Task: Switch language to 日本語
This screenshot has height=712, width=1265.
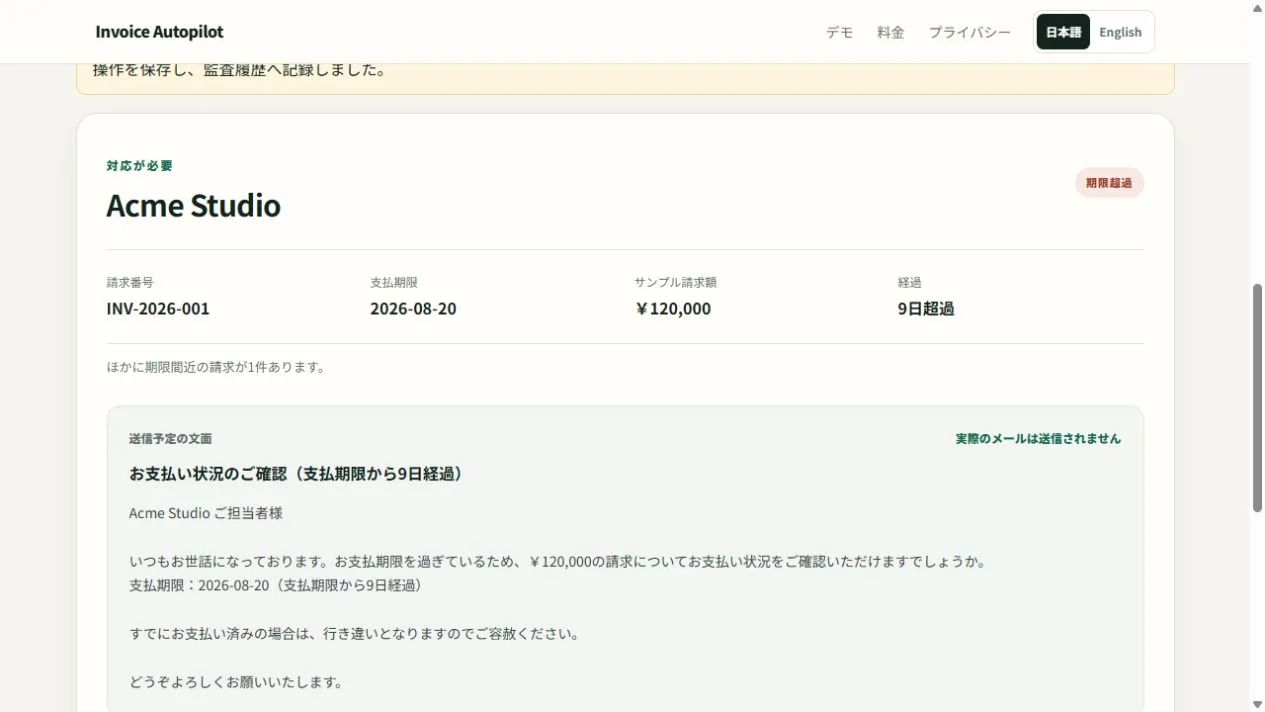Action: [1063, 32]
